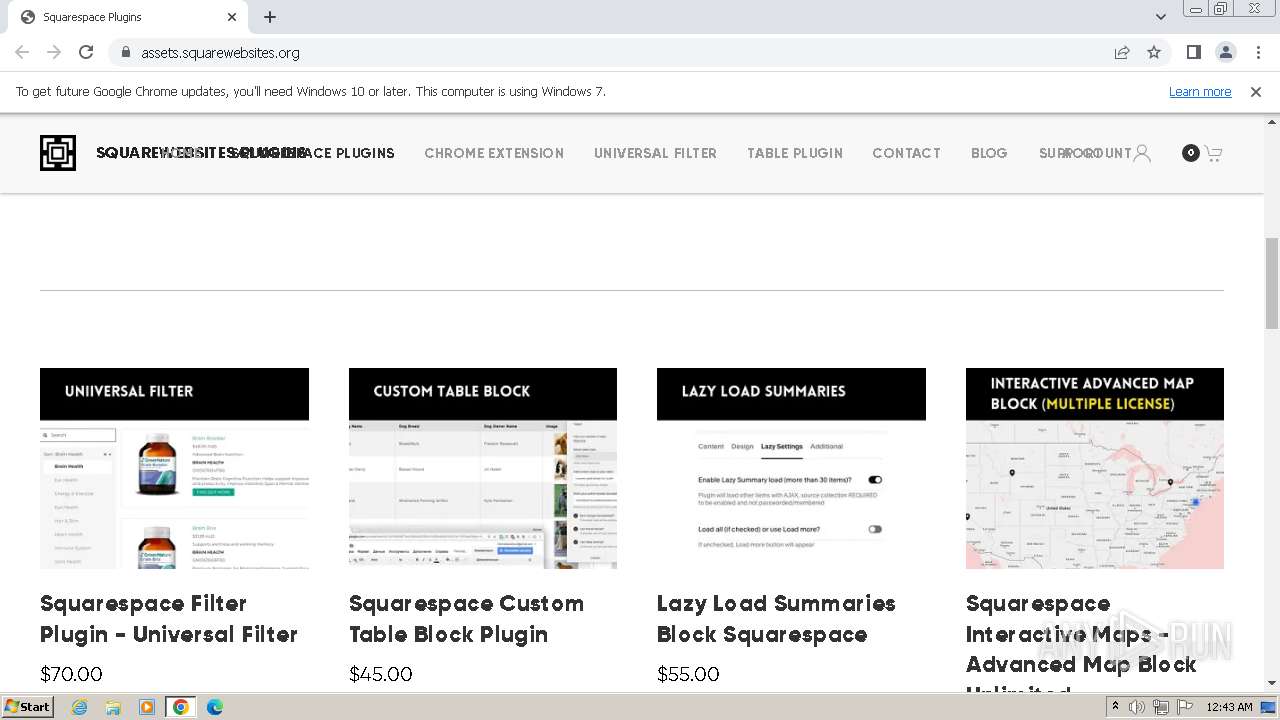Launch Microsoft Edge from the taskbar
Image resolution: width=1280 pixels, height=720 pixels.
pos(215,707)
